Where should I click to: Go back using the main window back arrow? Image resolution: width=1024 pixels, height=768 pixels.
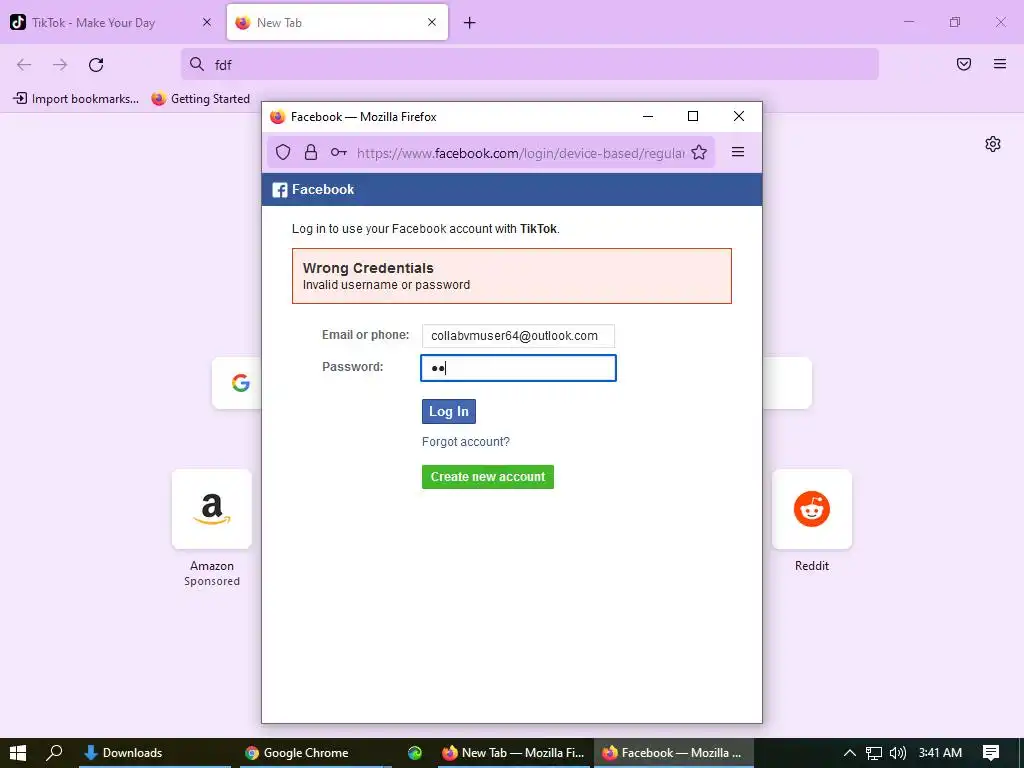pyautogui.click(x=24, y=65)
